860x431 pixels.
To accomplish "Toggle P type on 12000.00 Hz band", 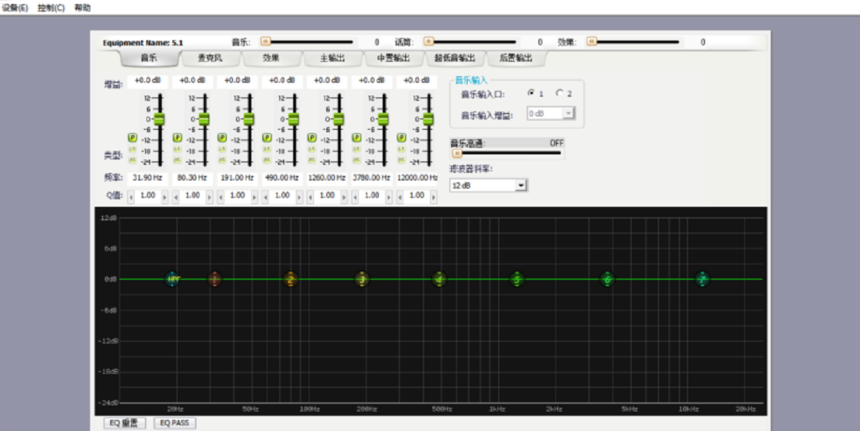I will [x=401, y=138].
